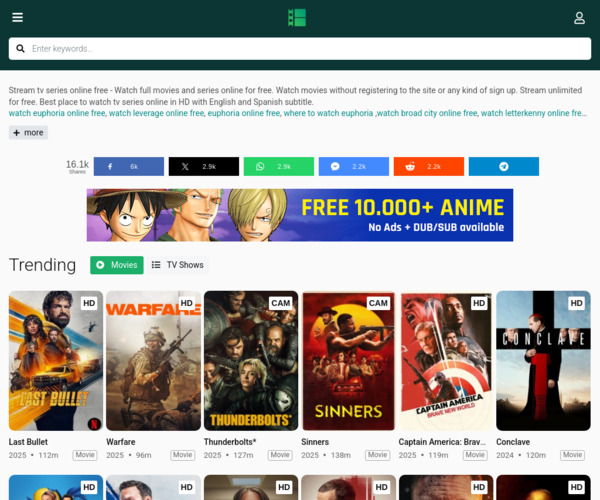Click the 2025 • 138m text under Sinners
The height and width of the screenshot is (500, 600).
tap(326, 455)
